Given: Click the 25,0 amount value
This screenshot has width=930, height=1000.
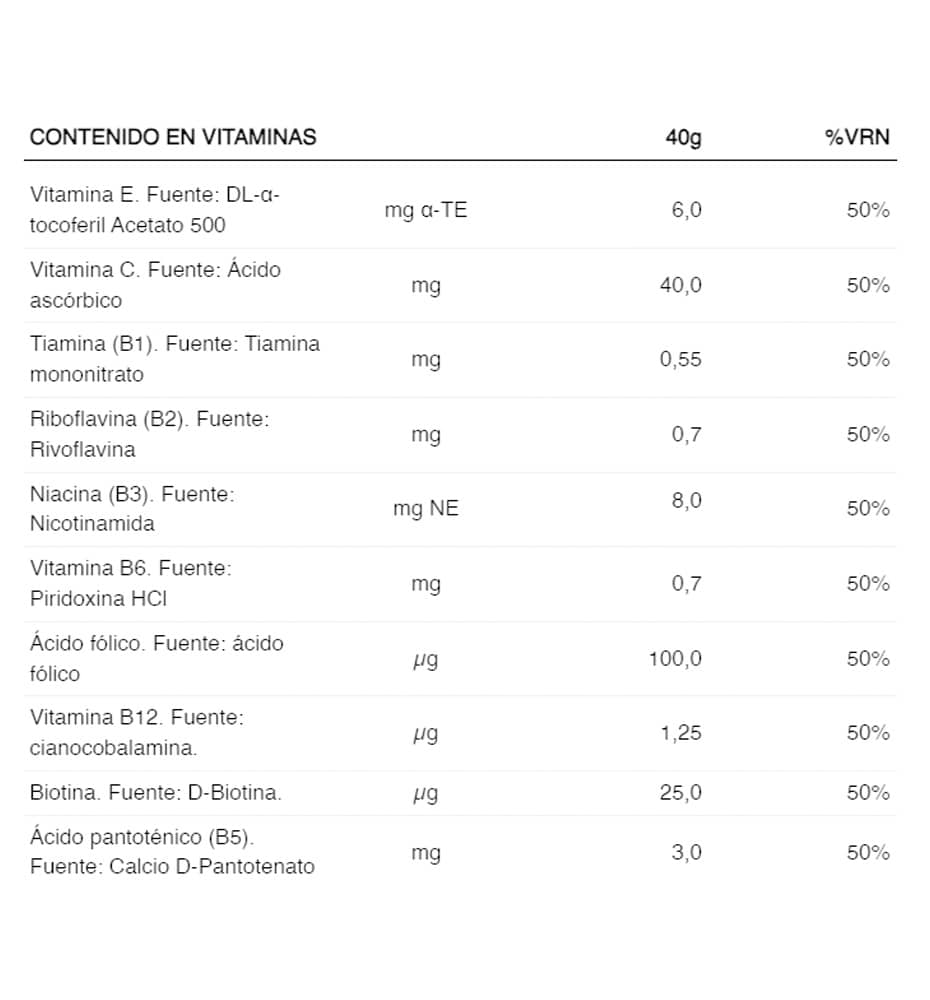Looking at the screenshot, I should pyautogui.click(x=681, y=793).
